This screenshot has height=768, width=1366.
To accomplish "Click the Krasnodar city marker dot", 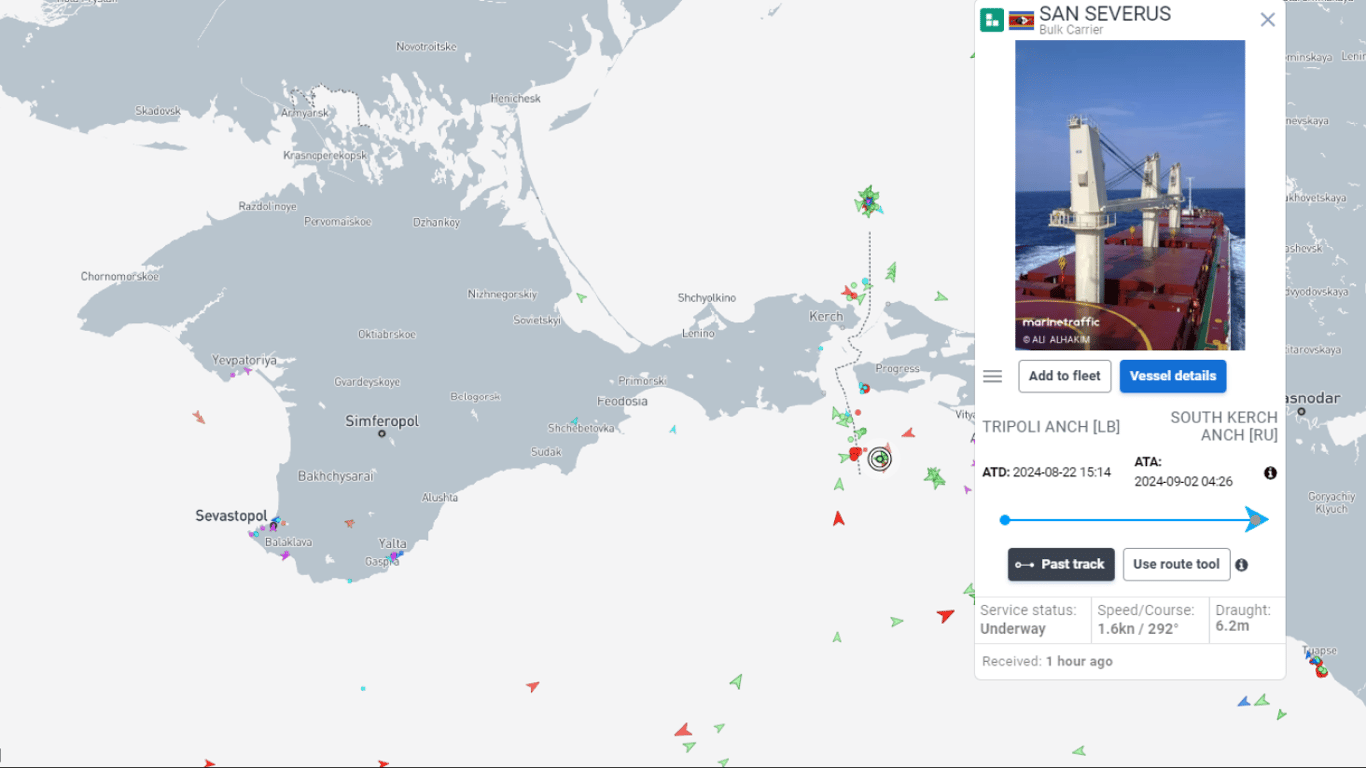I will [x=1301, y=411].
